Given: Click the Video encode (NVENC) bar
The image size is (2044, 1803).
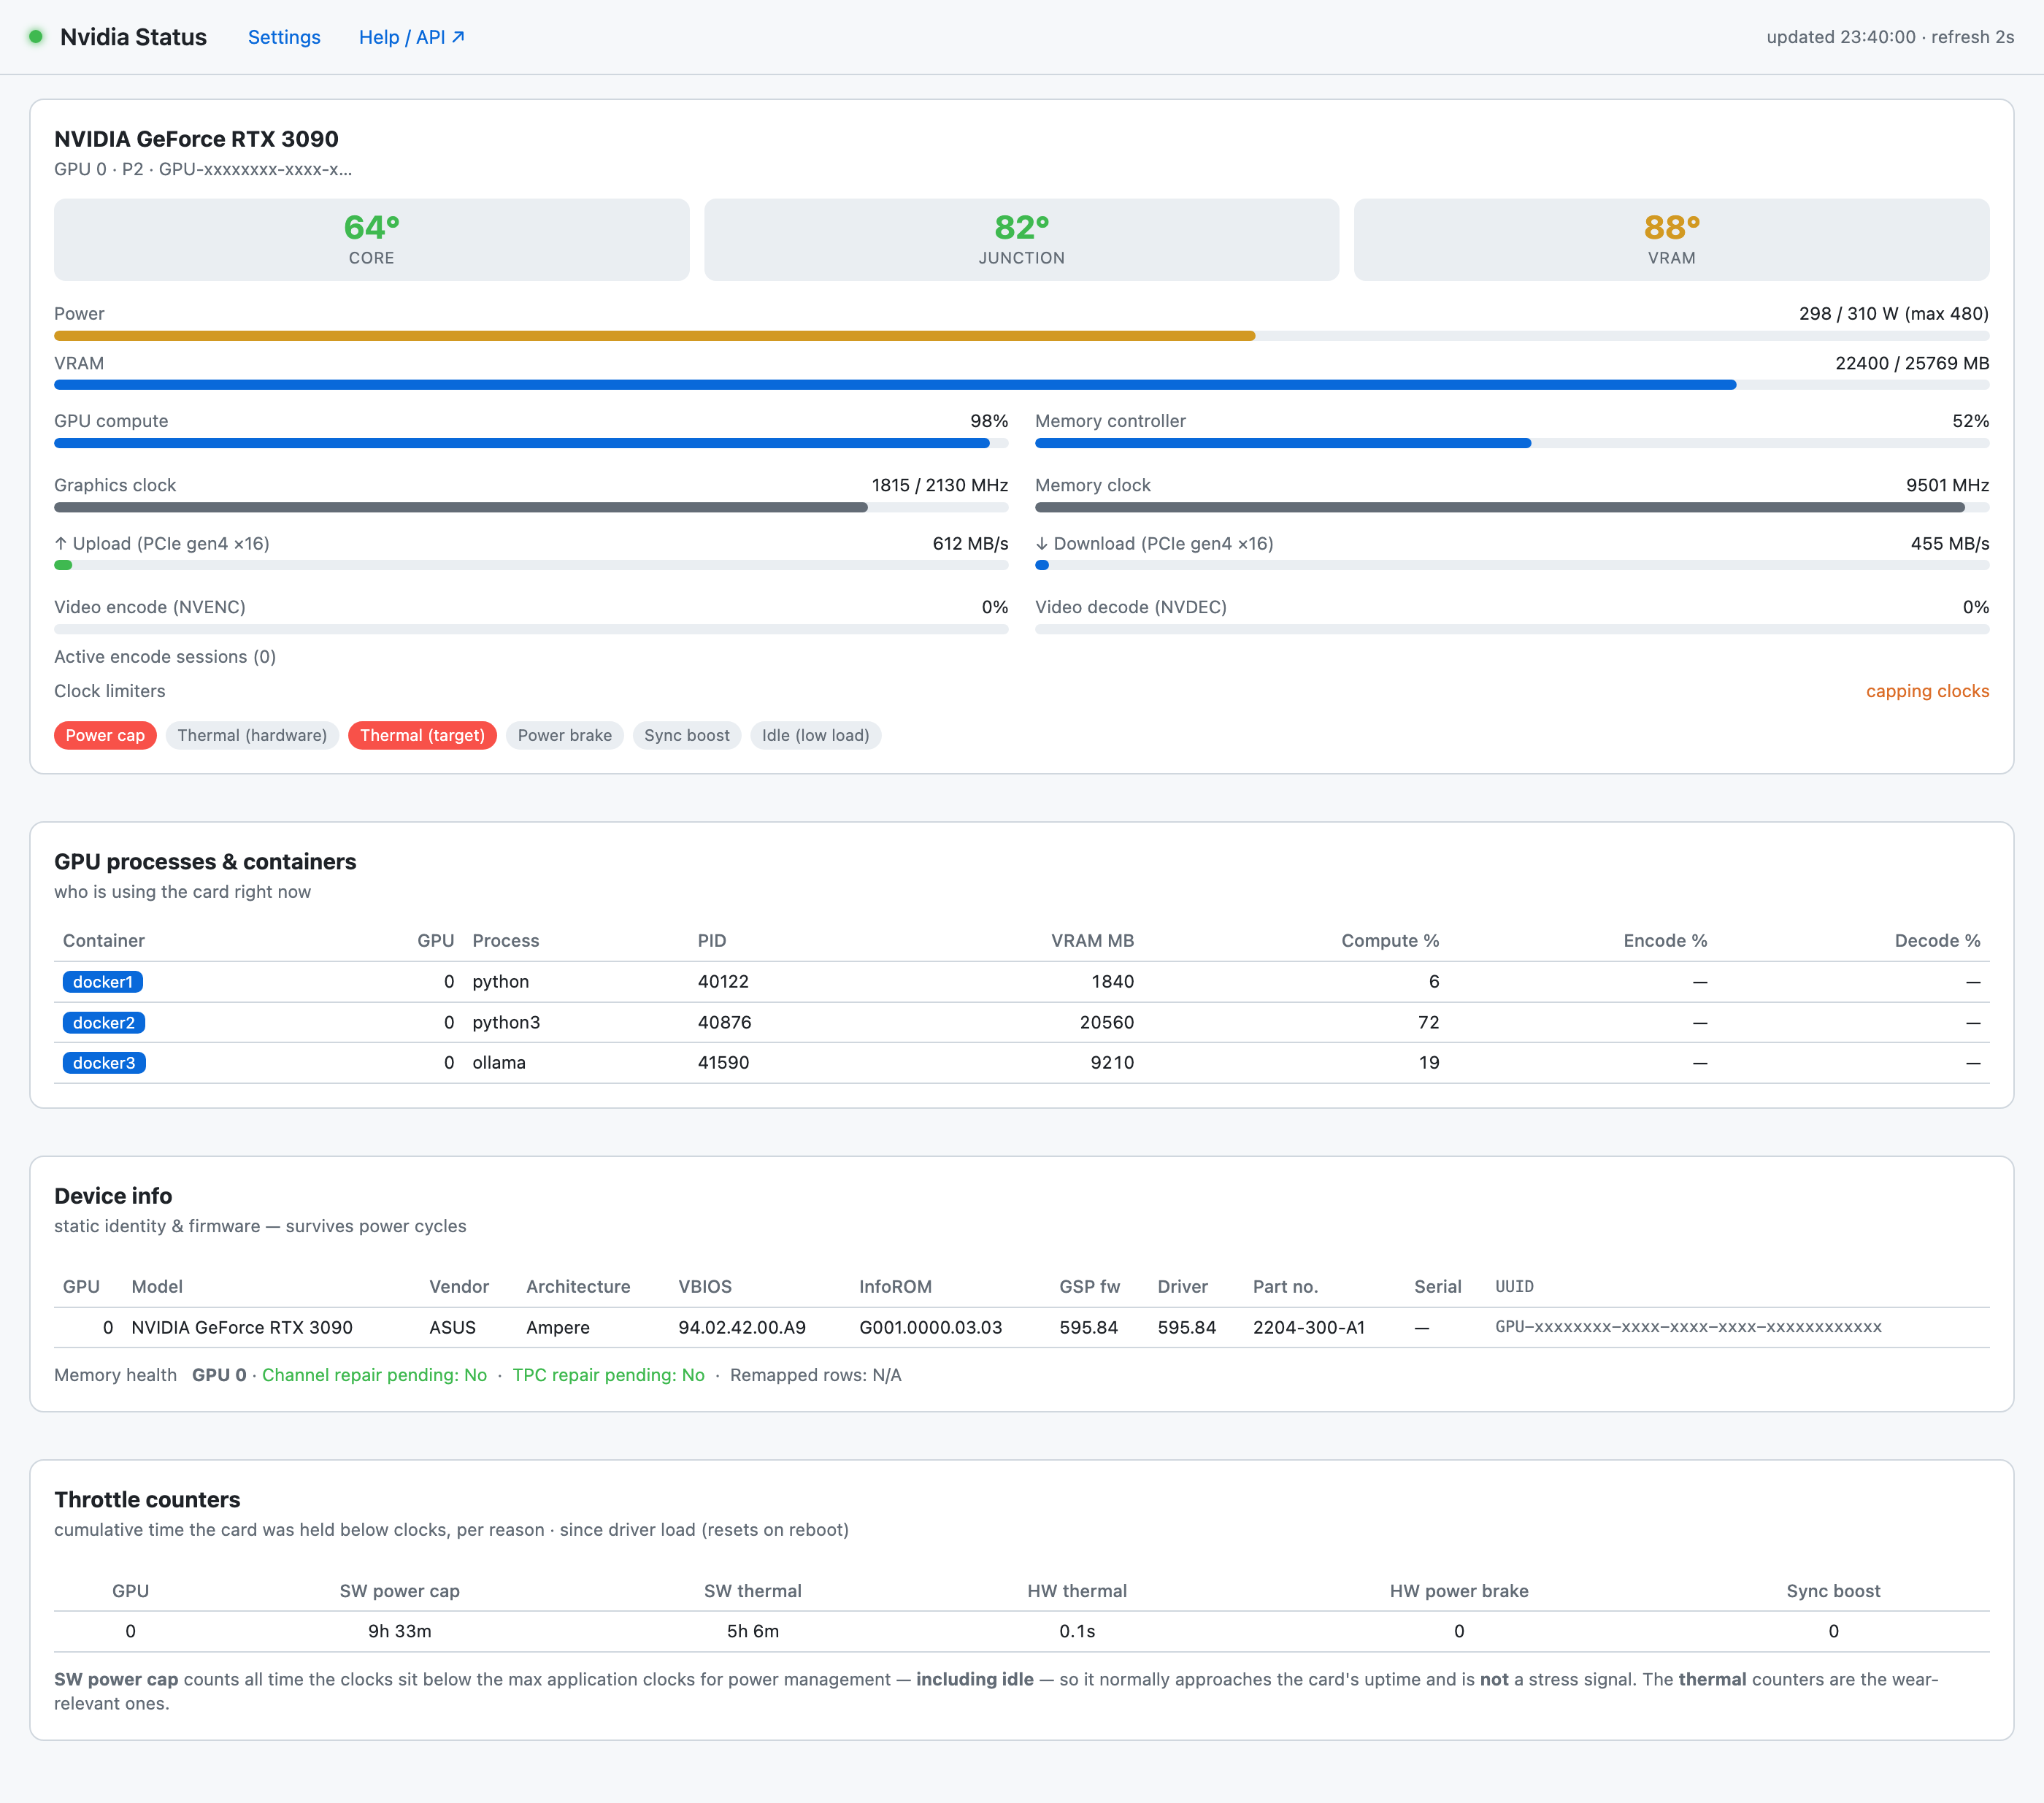Looking at the screenshot, I should click(x=531, y=629).
